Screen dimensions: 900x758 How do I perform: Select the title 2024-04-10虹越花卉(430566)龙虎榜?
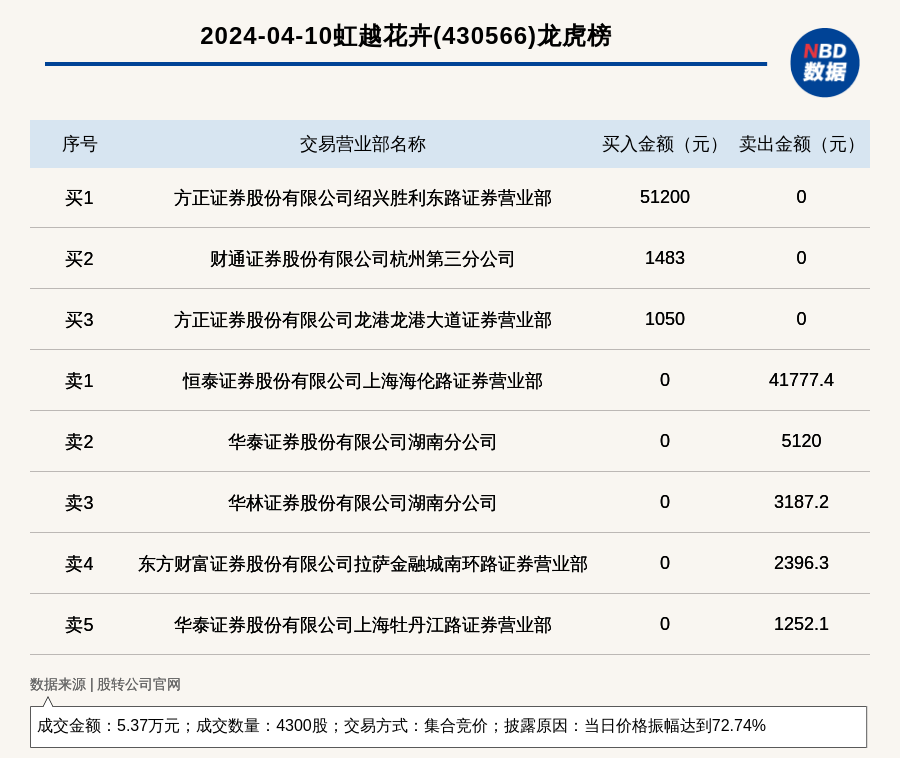pyautogui.click(x=406, y=36)
